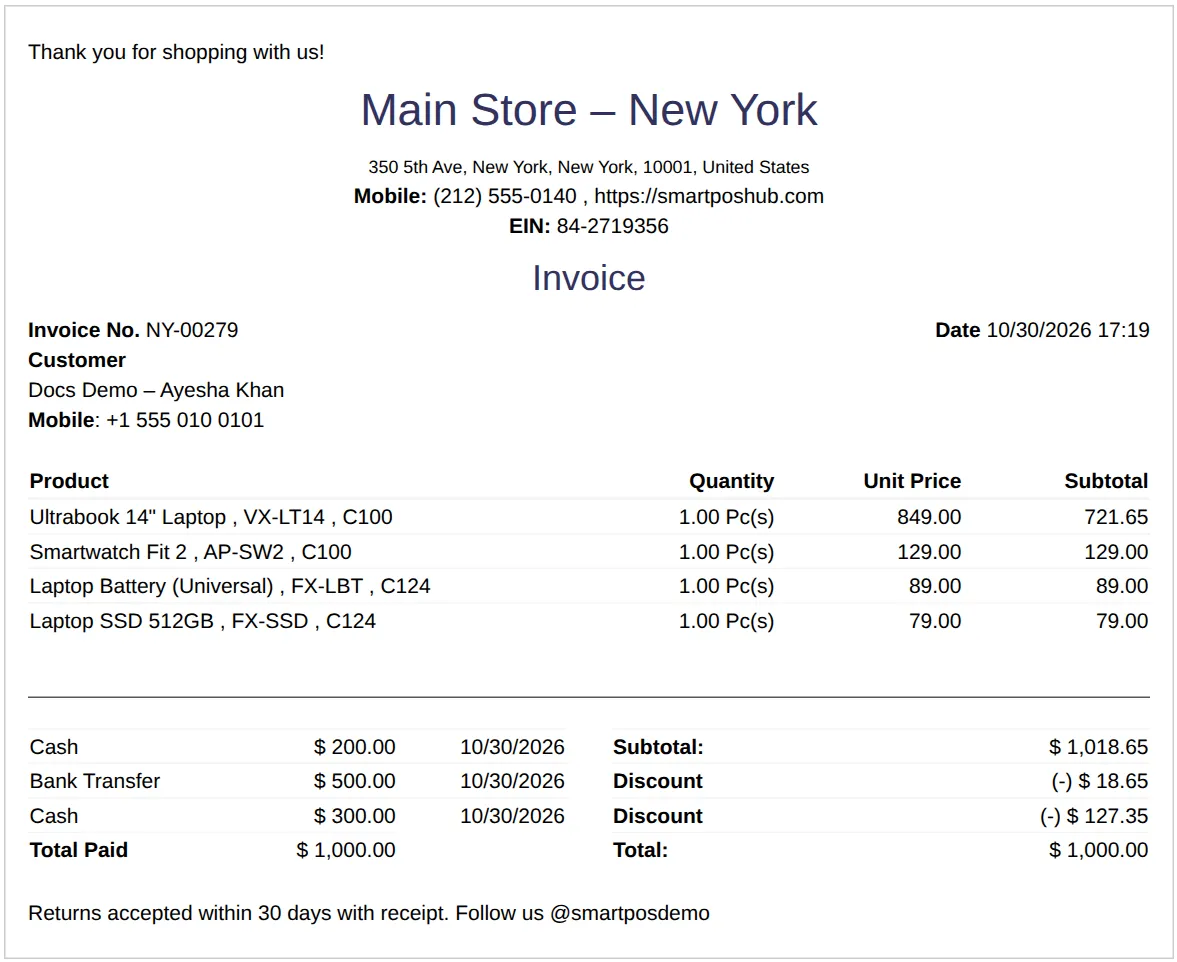Click the Laptop Battery subtotal 89.00
This screenshot has height=962, width=1177.
1122,586
